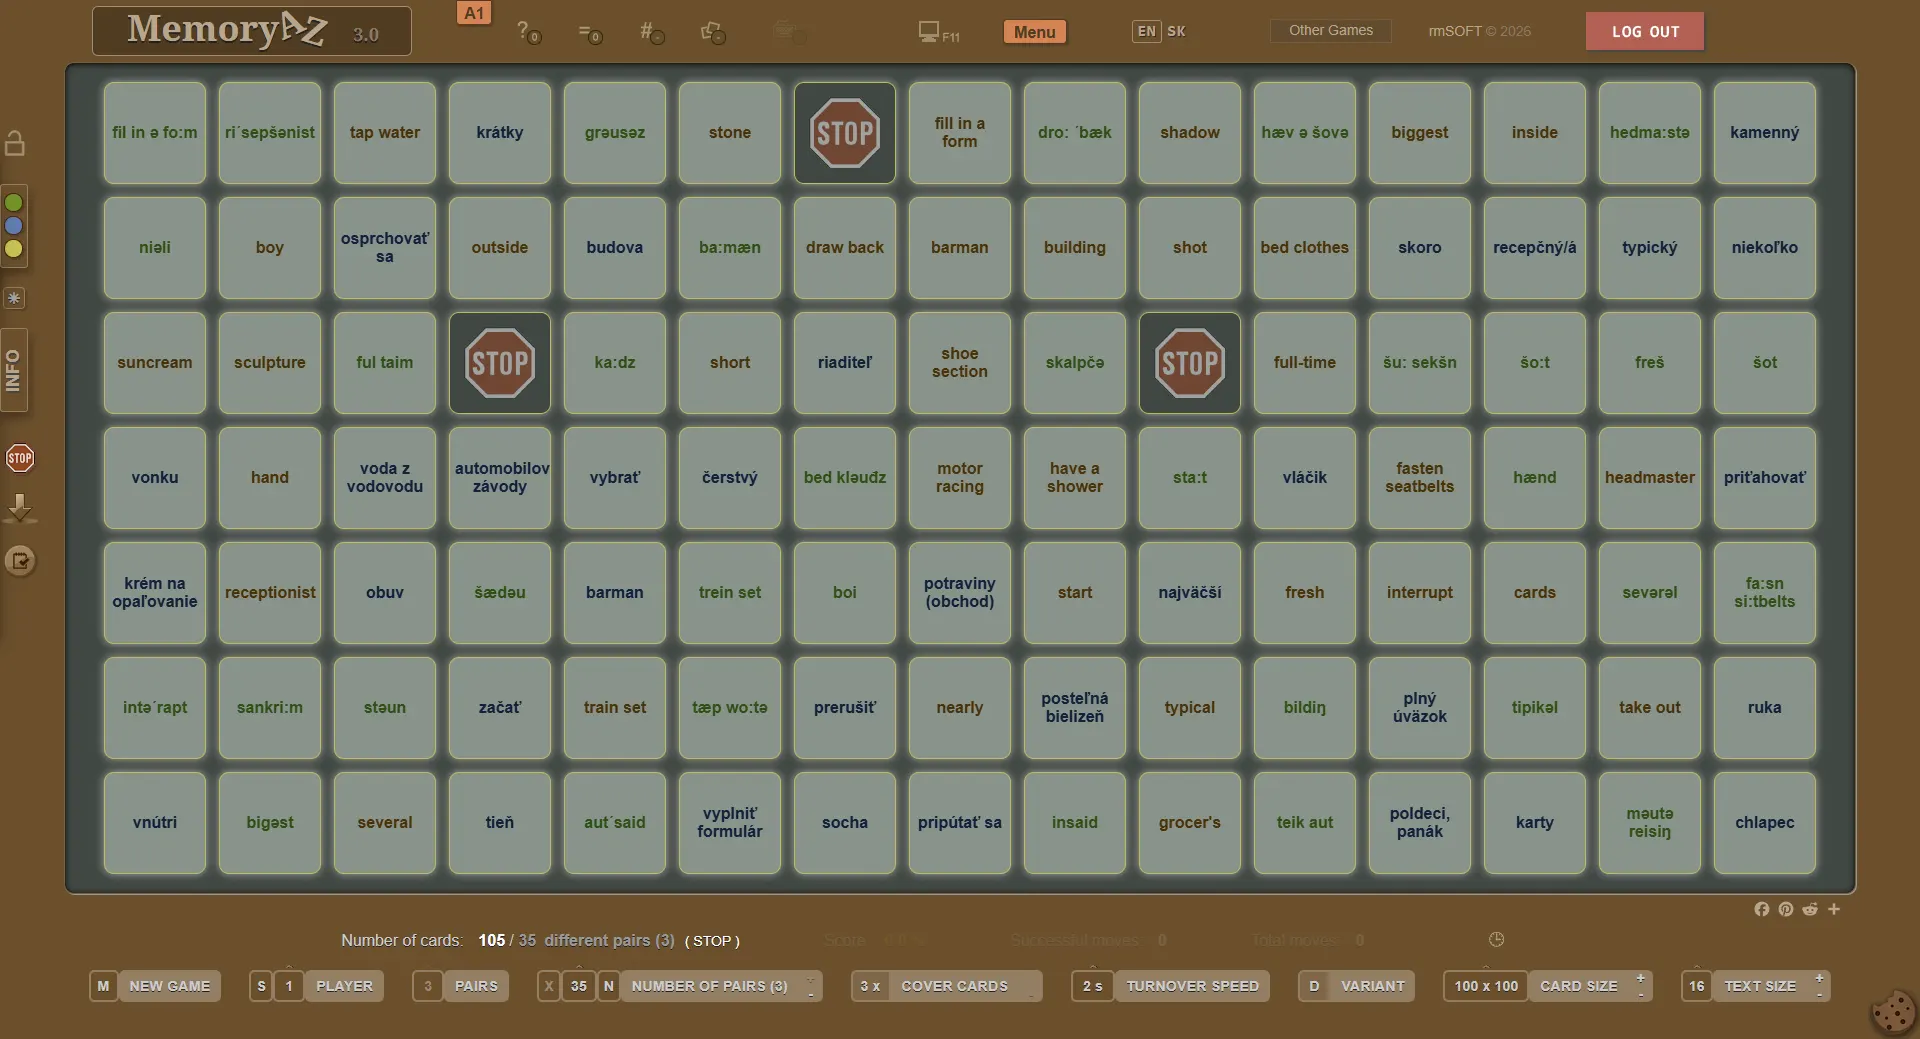Click the padlock icon in left sidebar

[15, 144]
